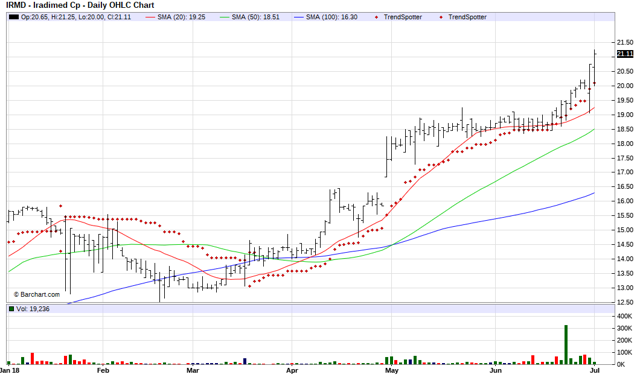The height and width of the screenshot is (389, 640).
Task: Click the black OHLC legend swatch
Action: click(13, 17)
